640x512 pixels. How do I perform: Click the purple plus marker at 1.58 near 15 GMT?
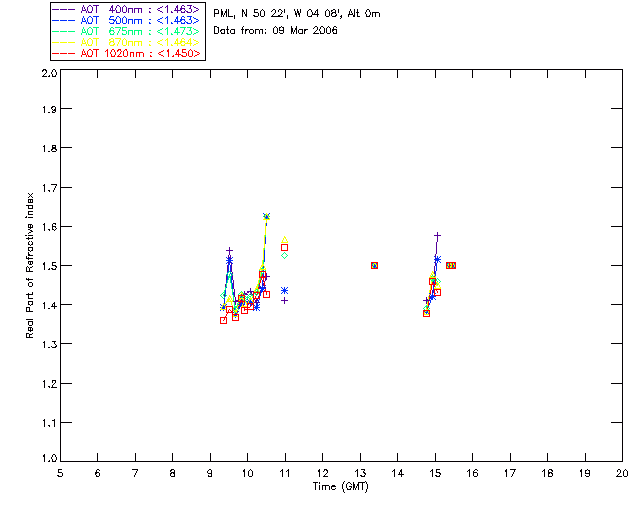click(437, 236)
